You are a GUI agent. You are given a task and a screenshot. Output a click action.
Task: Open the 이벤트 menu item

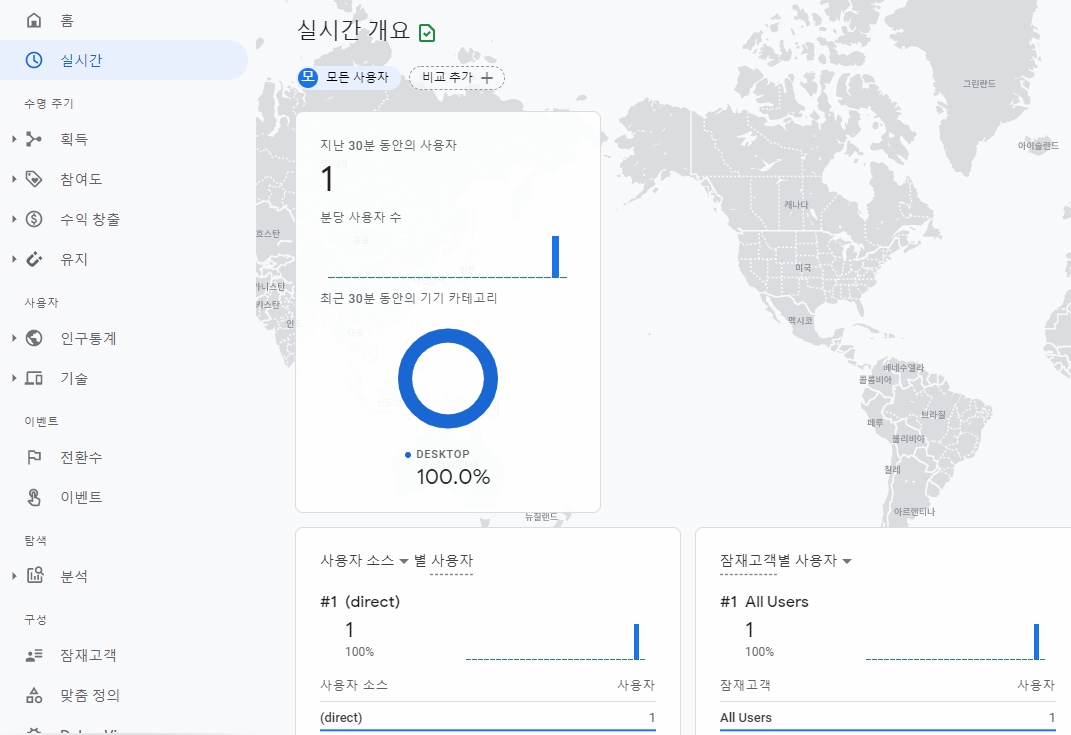[124, 497]
